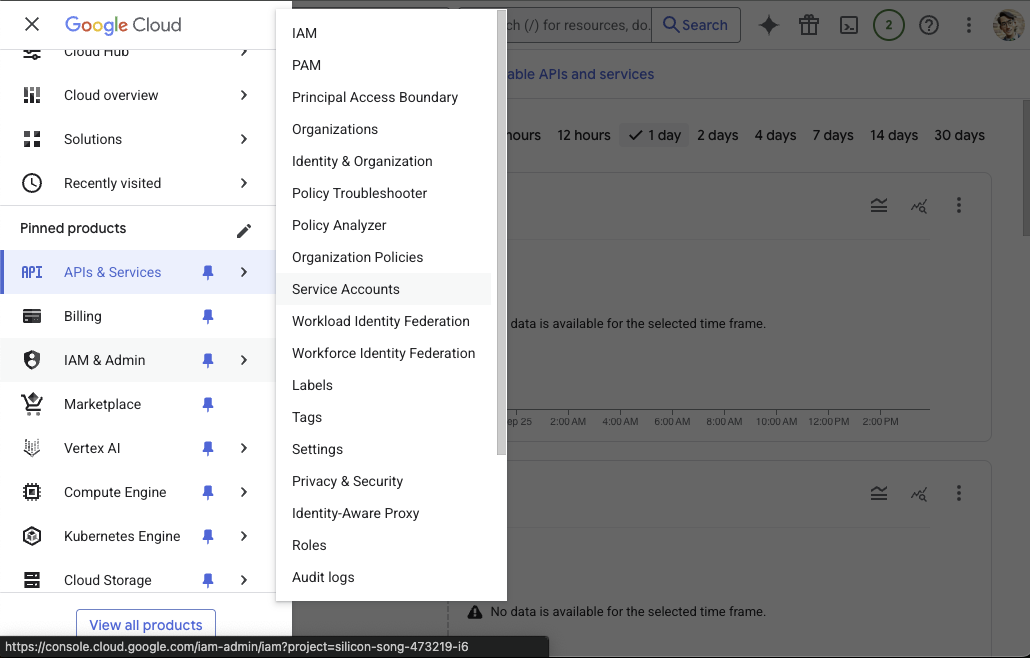Expand the Compute Engine submenu chevron

point(244,492)
